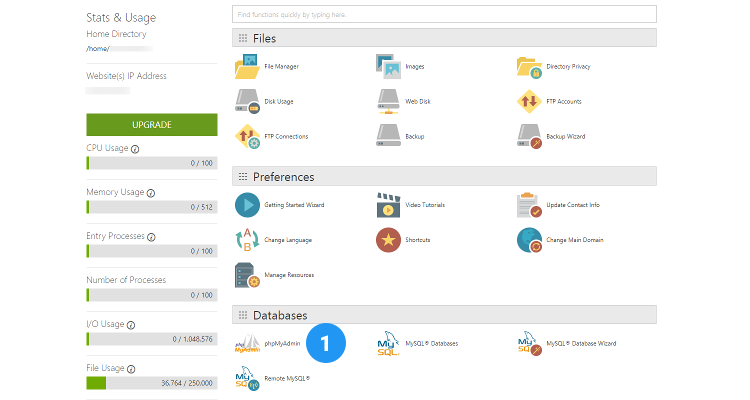Viewport: 750px width, 400px height.
Task: Open the Video Tutorials clapperboard icon
Action: [x=388, y=205]
